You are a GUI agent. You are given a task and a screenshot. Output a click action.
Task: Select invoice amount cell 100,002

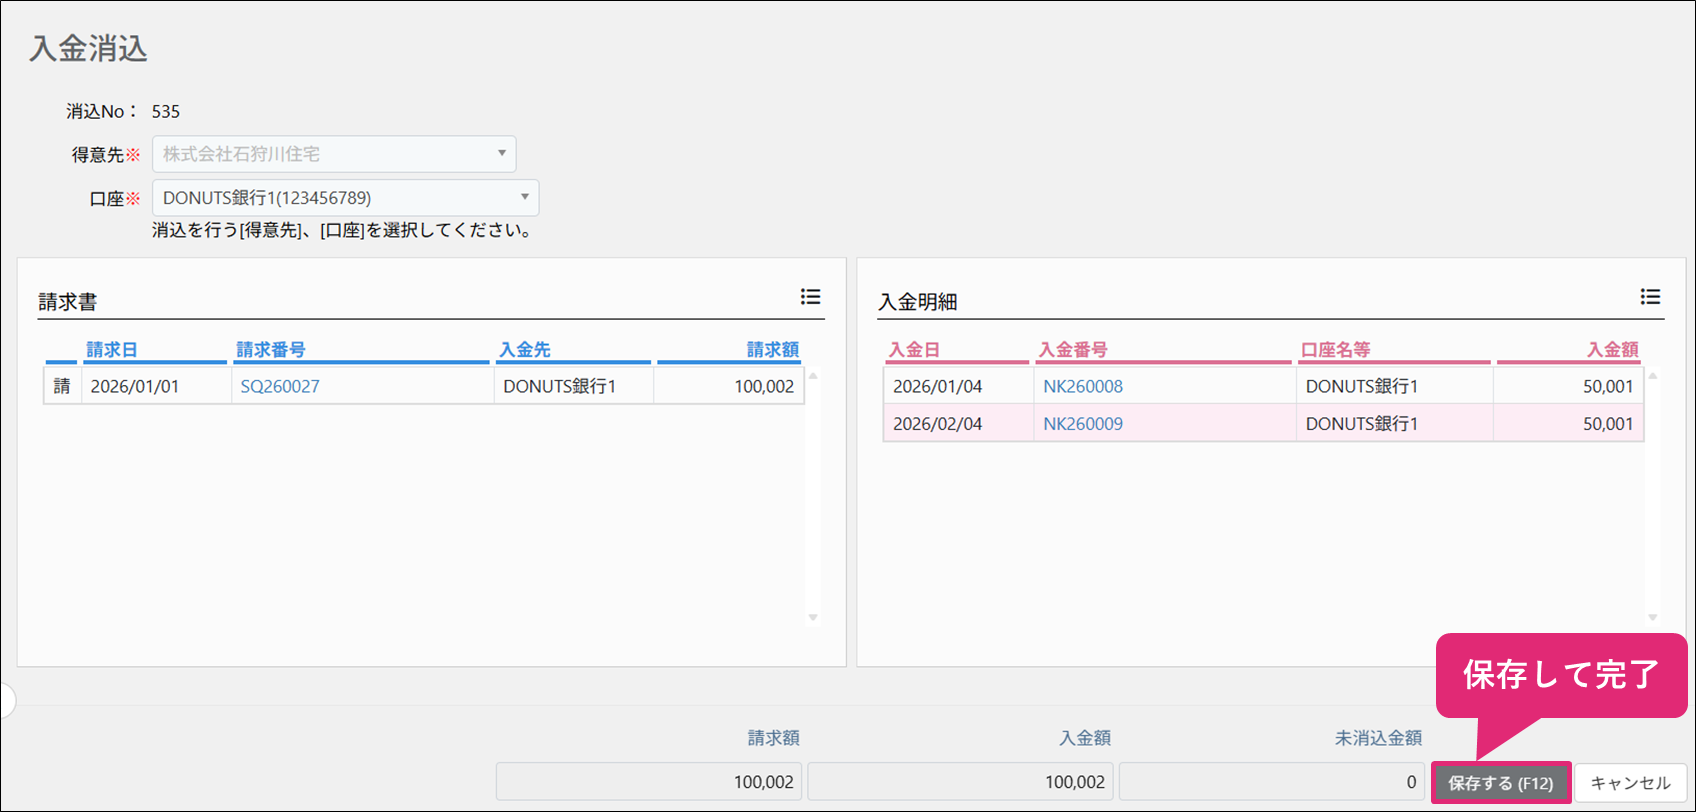click(729, 386)
